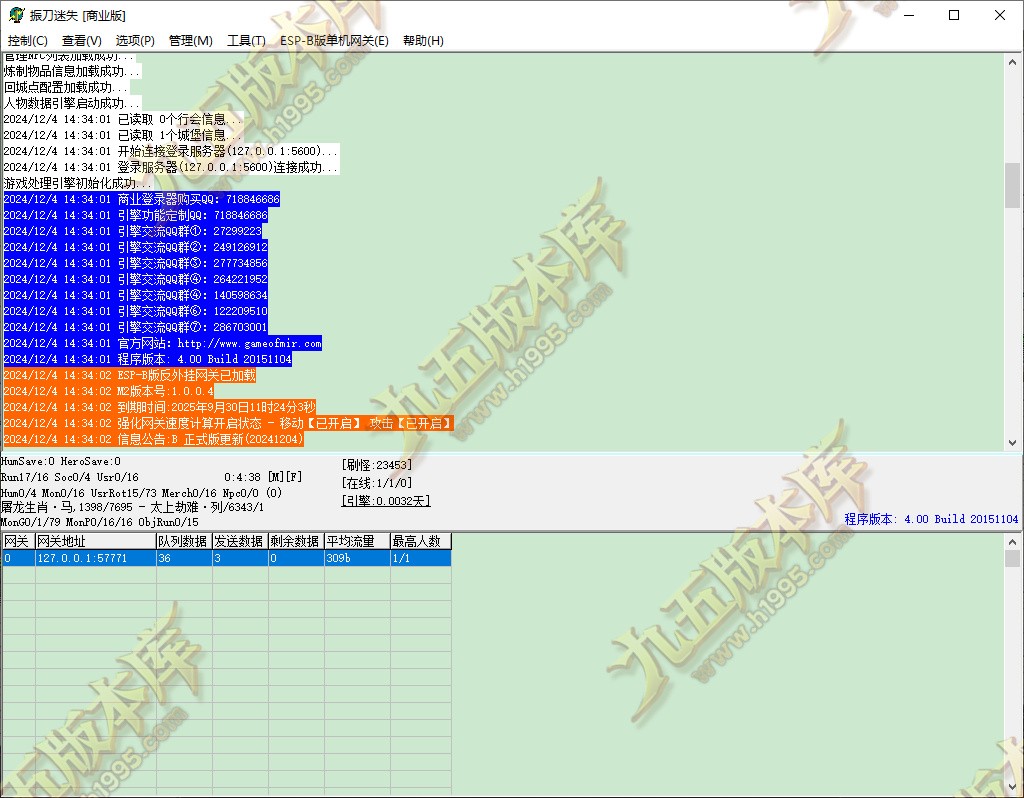The image size is (1024, 798).
Task: Click the 0:4:38 uptime timer
Action: 242,477
